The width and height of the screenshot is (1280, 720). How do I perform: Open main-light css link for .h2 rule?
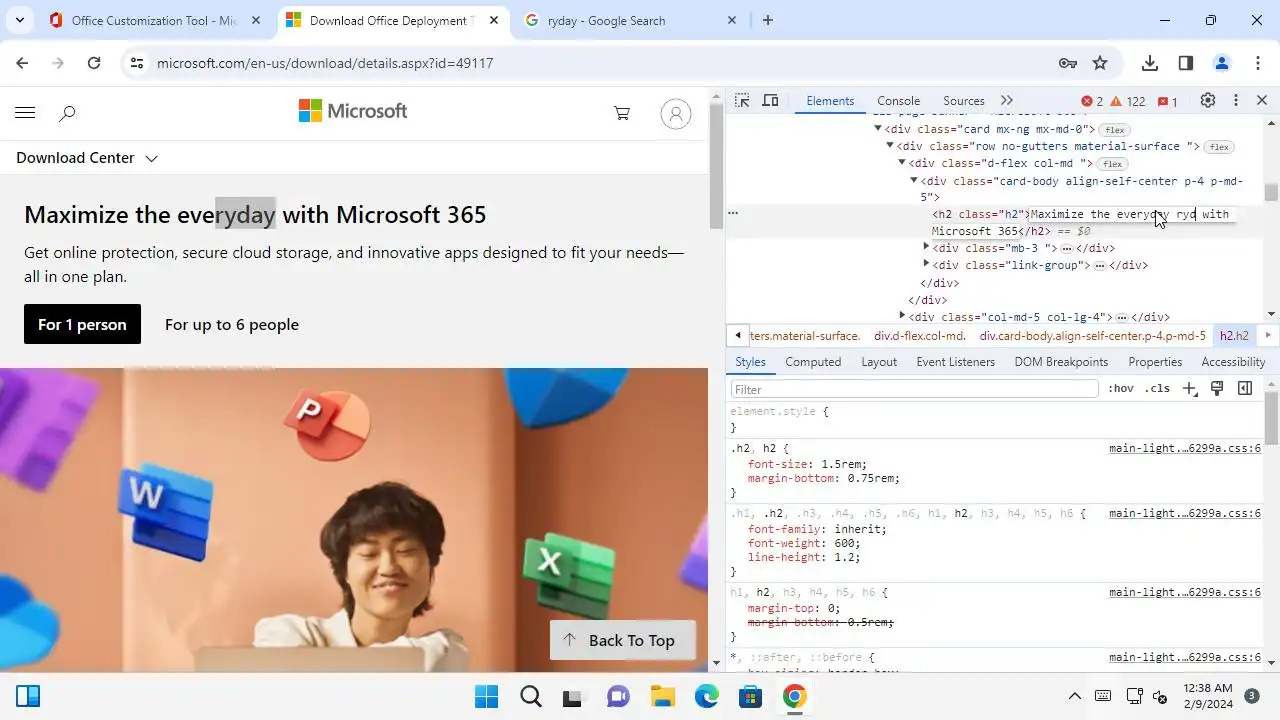pos(1185,448)
